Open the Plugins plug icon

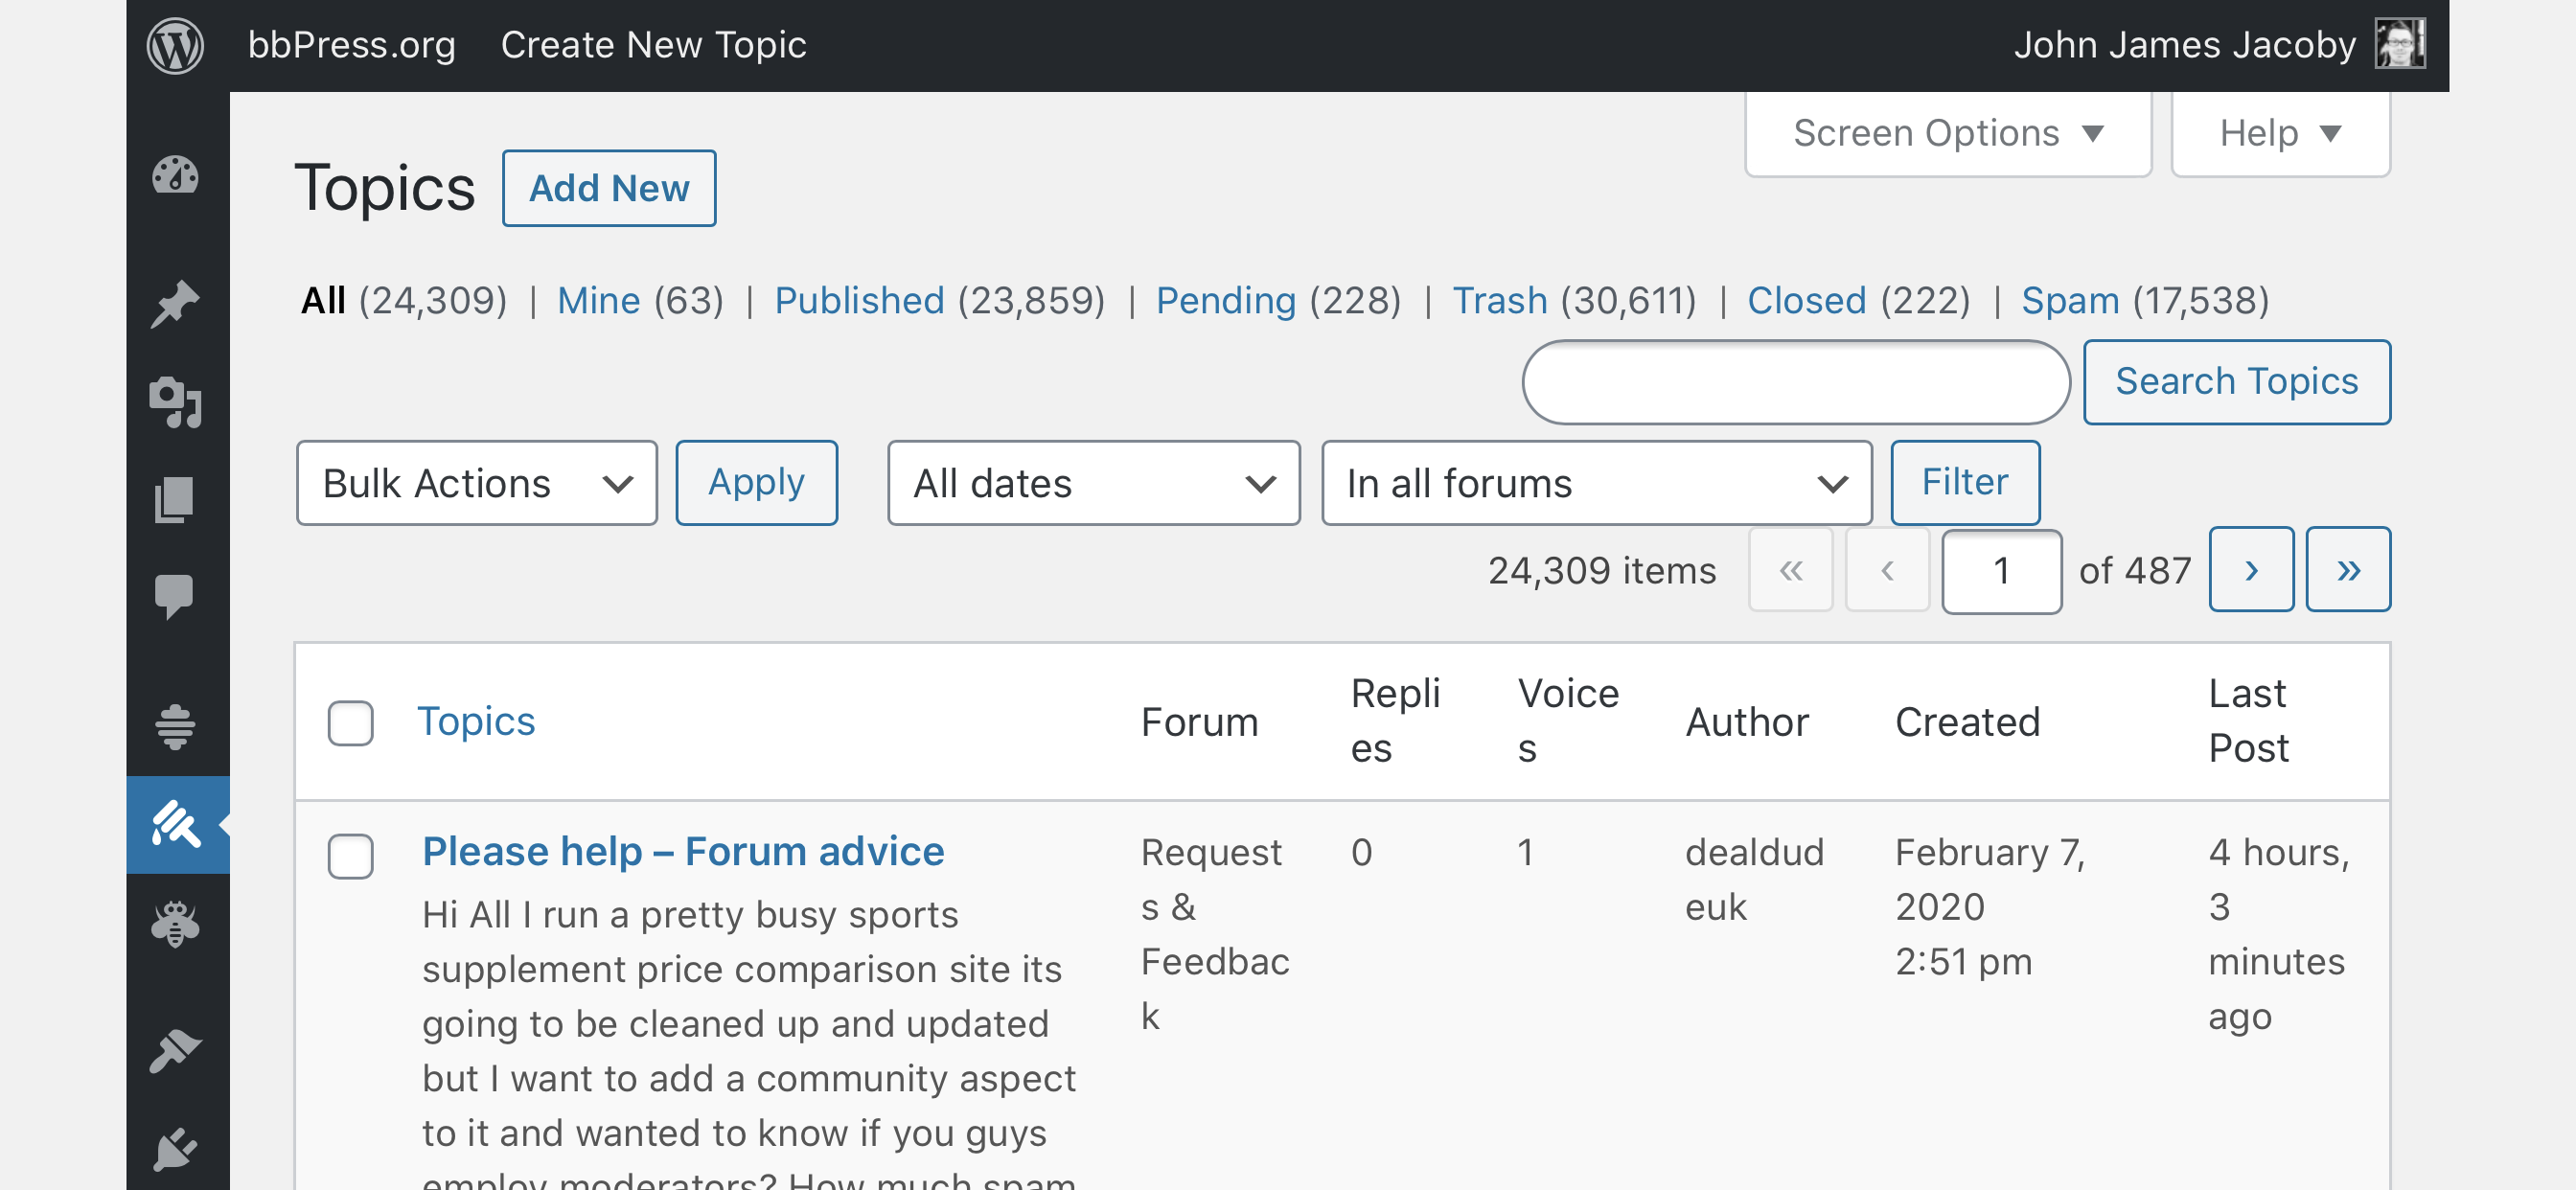[x=176, y=1149]
